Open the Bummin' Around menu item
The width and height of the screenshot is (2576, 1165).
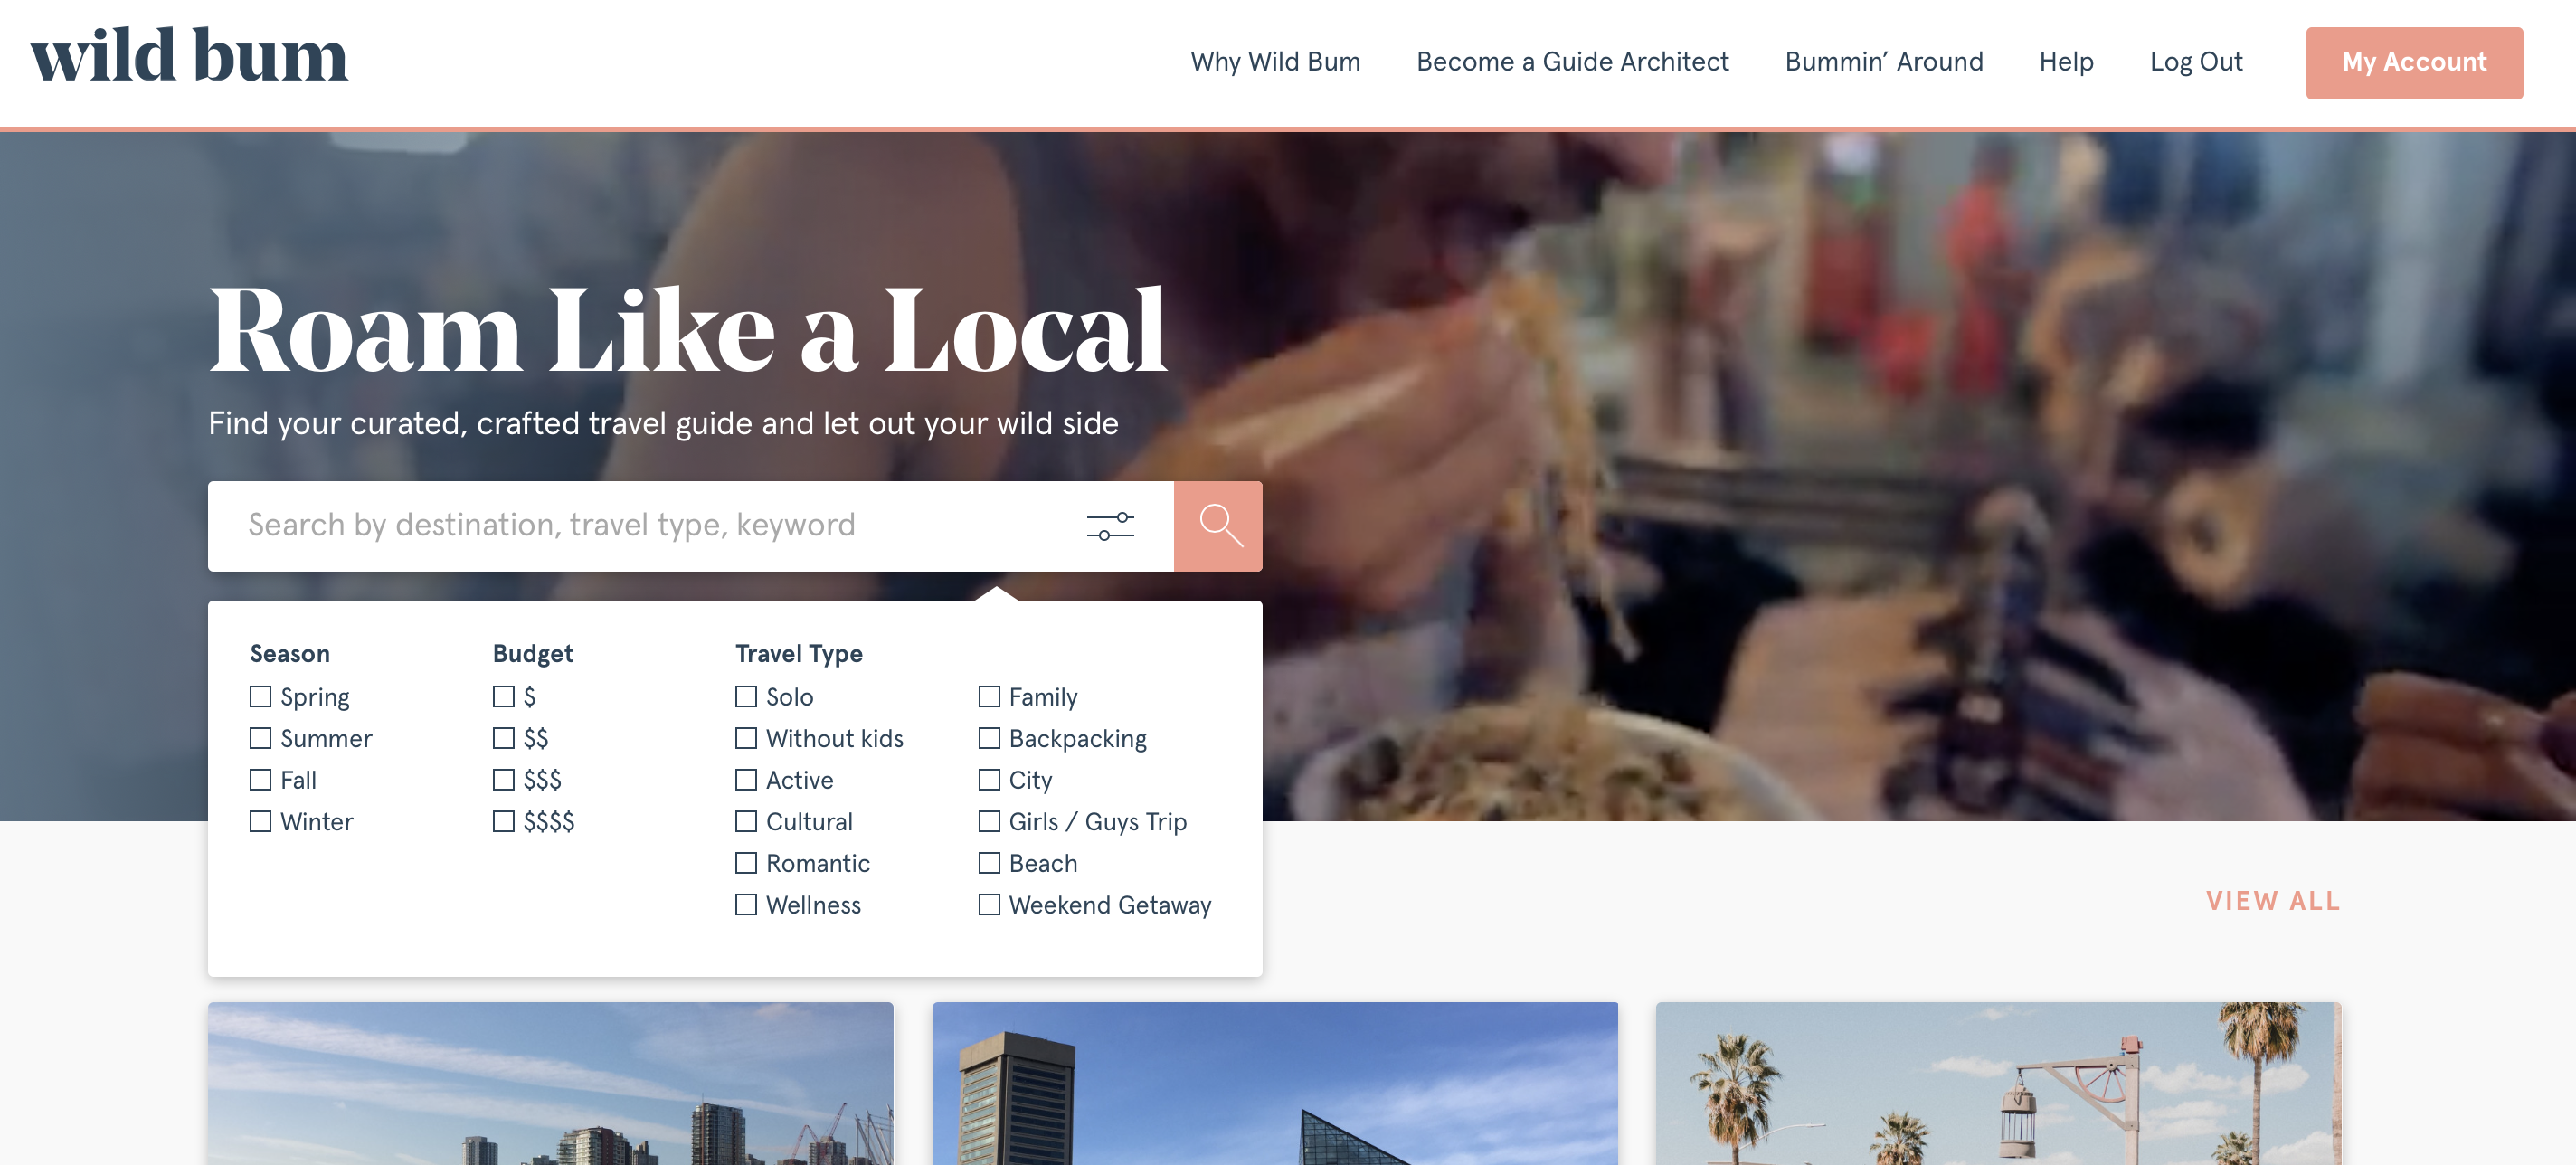click(1883, 62)
